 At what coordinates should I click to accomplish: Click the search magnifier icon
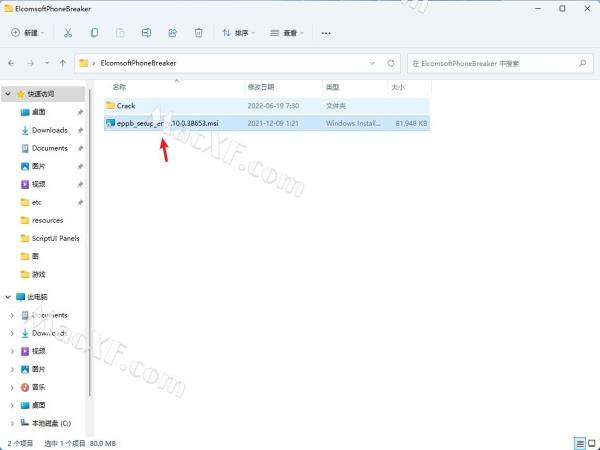pyautogui.click(x=582, y=63)
